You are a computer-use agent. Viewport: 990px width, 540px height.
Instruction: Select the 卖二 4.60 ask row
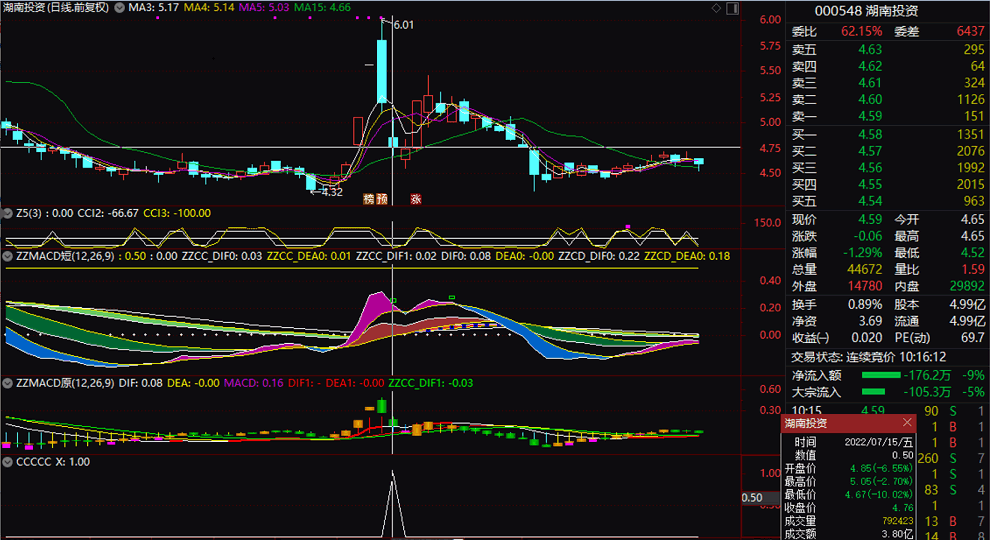[888, 100]
